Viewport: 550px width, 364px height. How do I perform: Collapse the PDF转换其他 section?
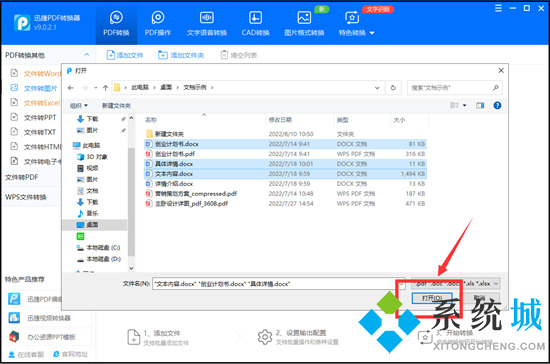point(86,55)
